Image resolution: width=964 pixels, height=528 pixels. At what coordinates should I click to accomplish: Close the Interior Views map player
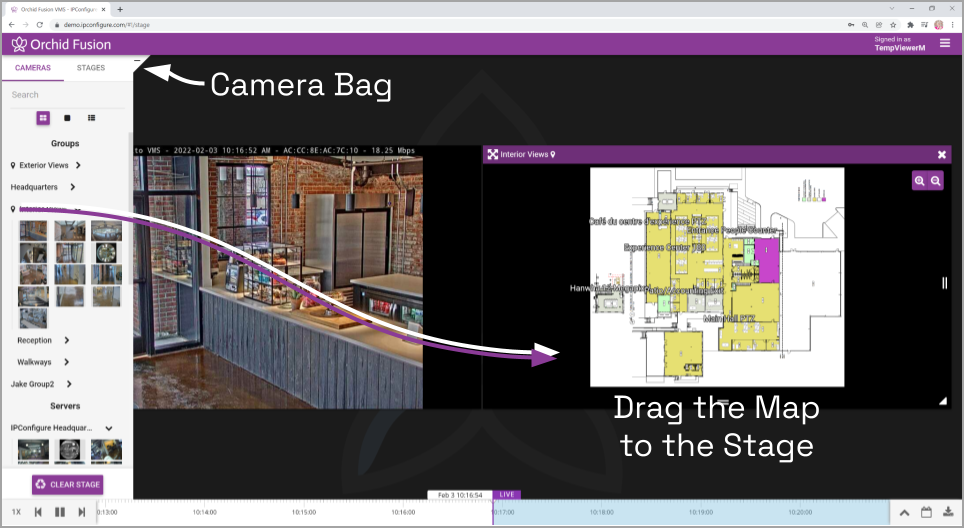pos(942,155)
